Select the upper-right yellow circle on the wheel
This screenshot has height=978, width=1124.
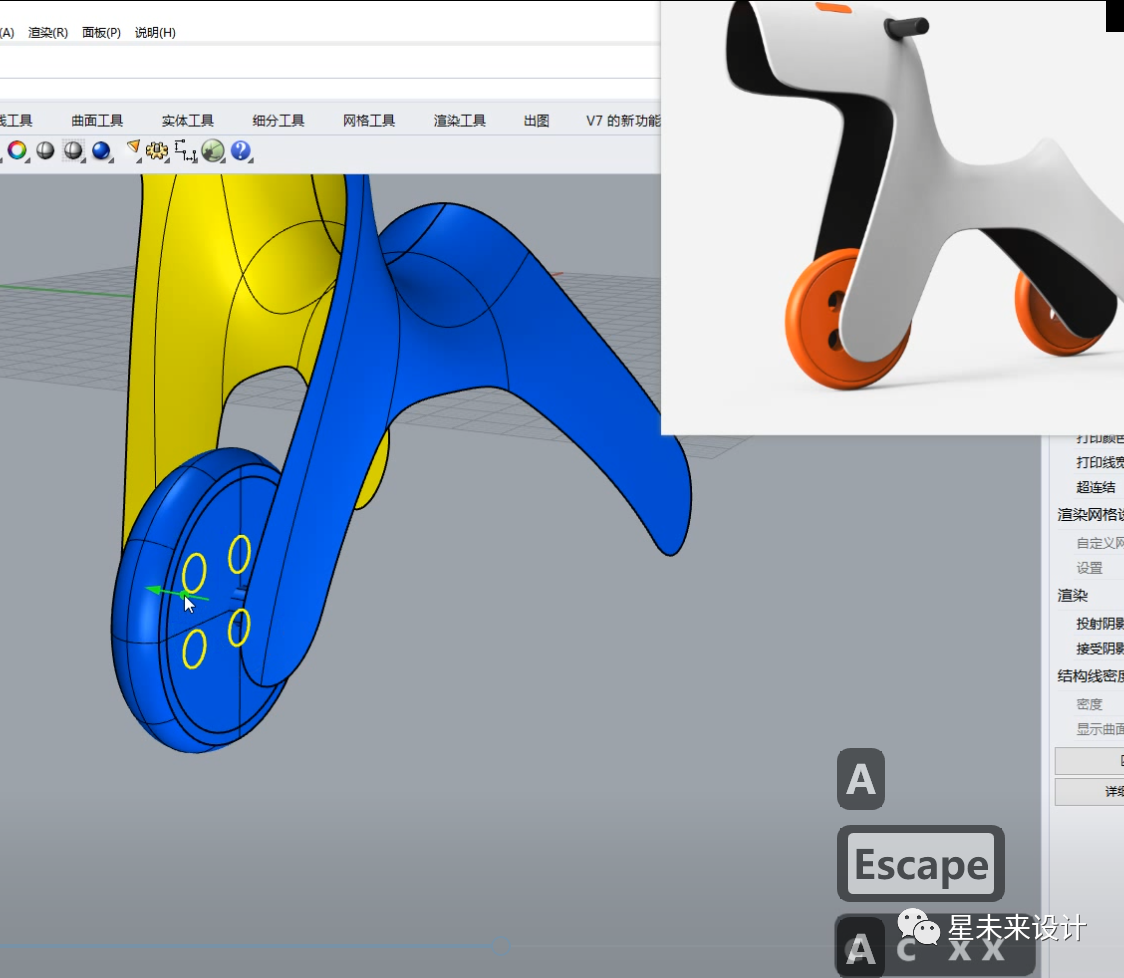point(239,554)
